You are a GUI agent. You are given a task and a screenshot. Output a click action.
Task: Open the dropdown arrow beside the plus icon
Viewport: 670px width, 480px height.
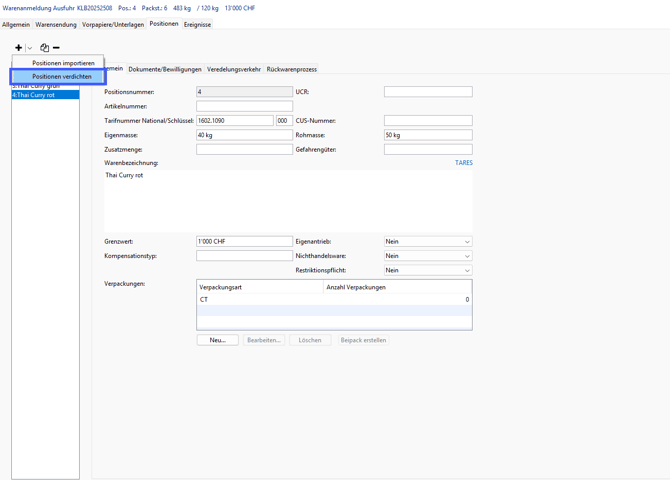click(x=29, y=48)
